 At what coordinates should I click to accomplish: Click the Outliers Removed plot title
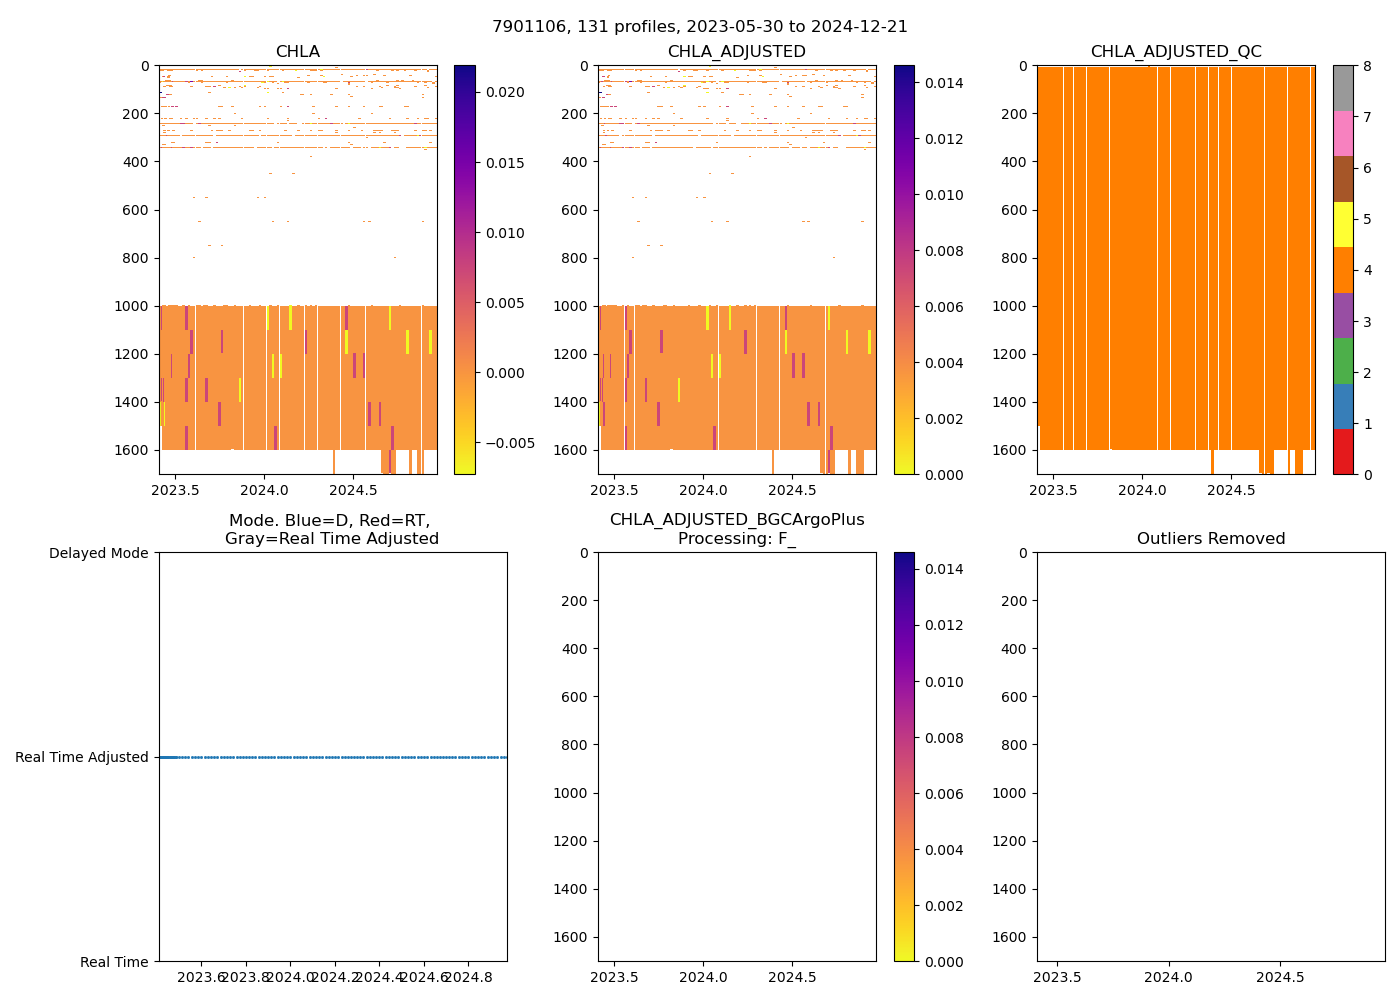tap(1211, 539)
